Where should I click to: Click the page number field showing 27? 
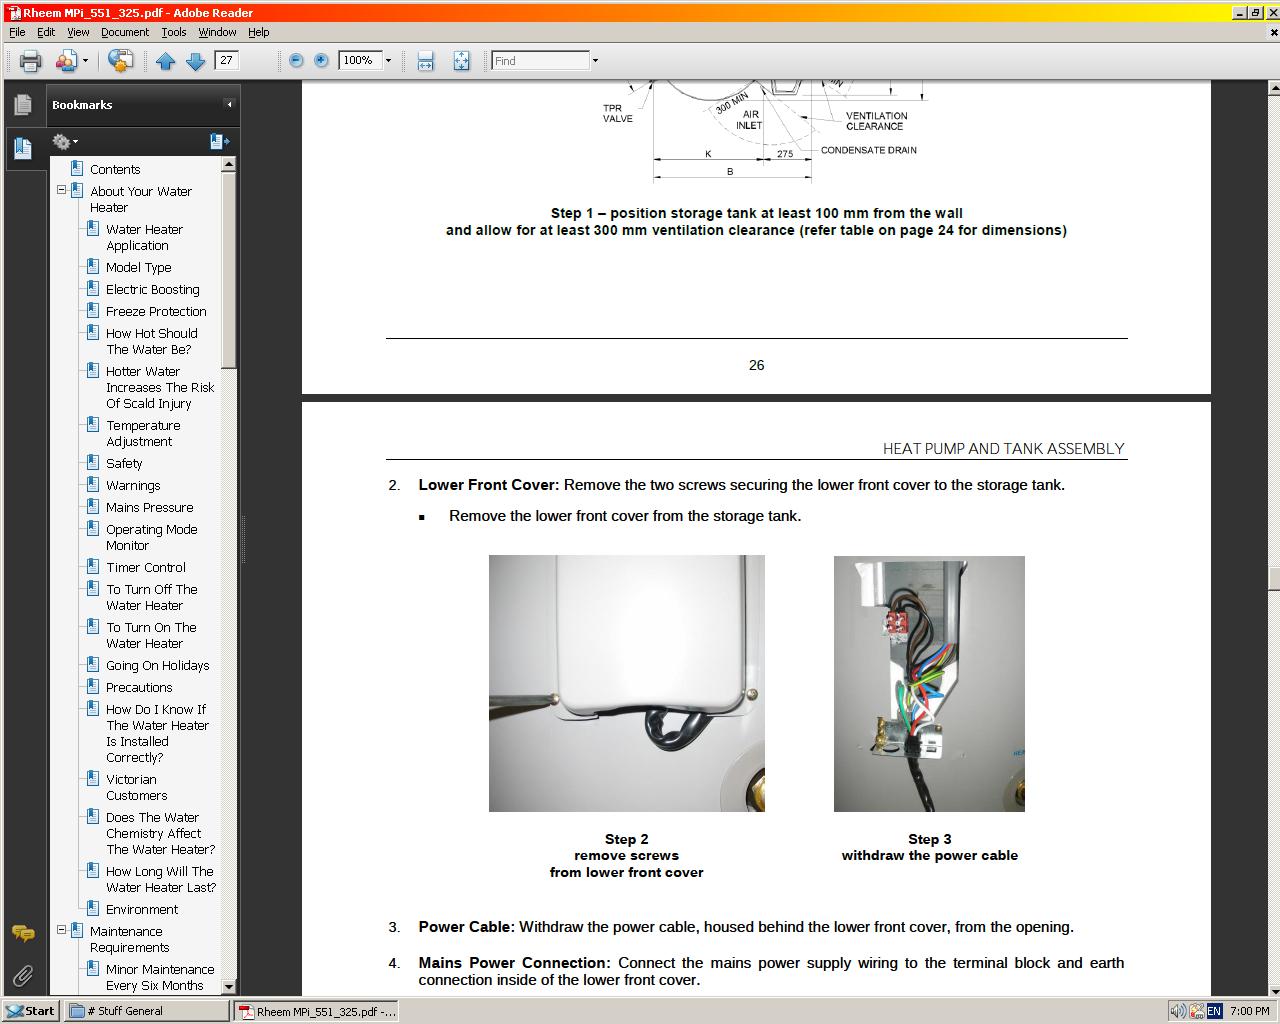(228, 60)
